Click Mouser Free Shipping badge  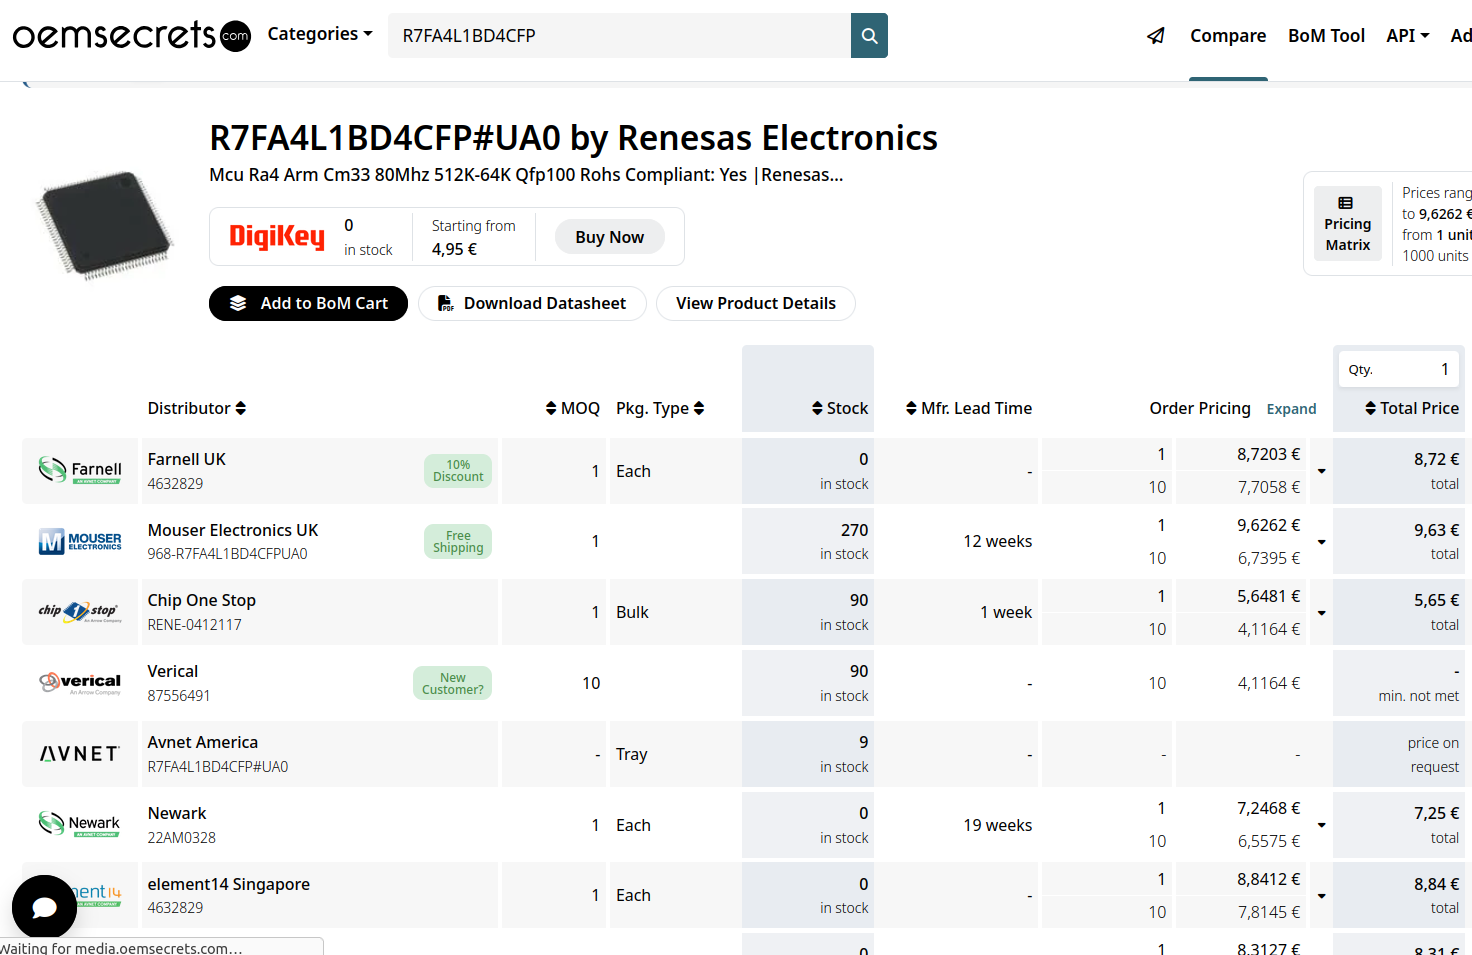point(458,541)
